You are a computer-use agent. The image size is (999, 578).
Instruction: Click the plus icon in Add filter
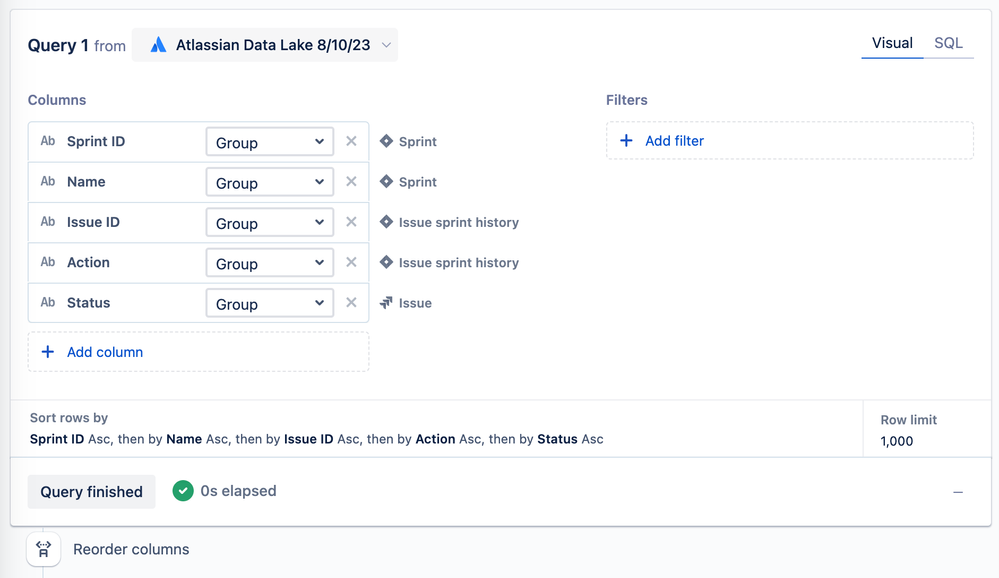tap(626, 140)
